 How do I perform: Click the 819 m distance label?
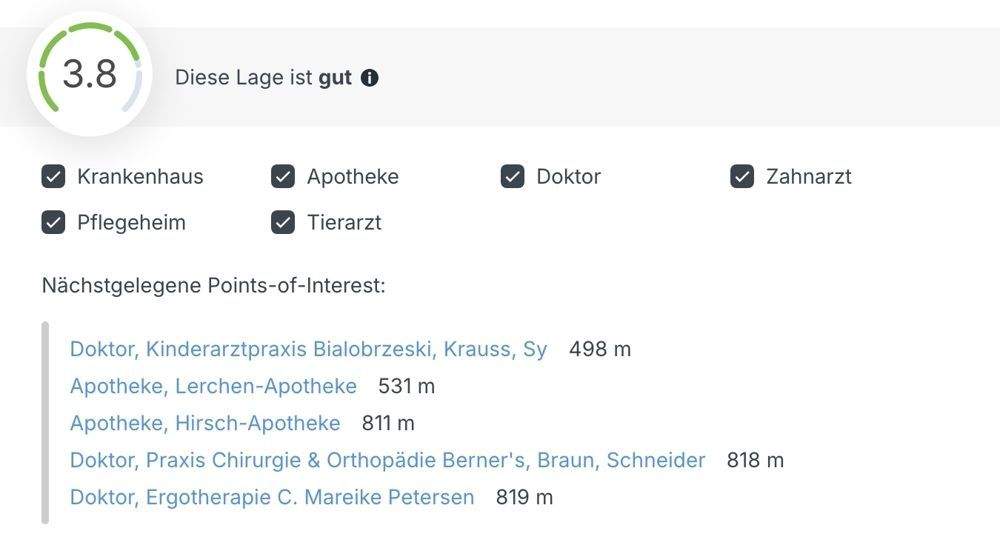[x=524, y=497]
